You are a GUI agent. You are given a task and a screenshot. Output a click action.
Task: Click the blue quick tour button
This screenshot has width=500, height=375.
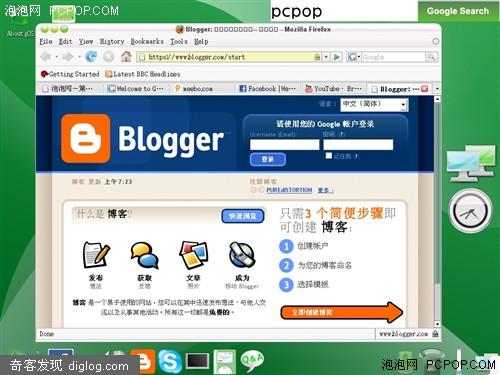243,216
